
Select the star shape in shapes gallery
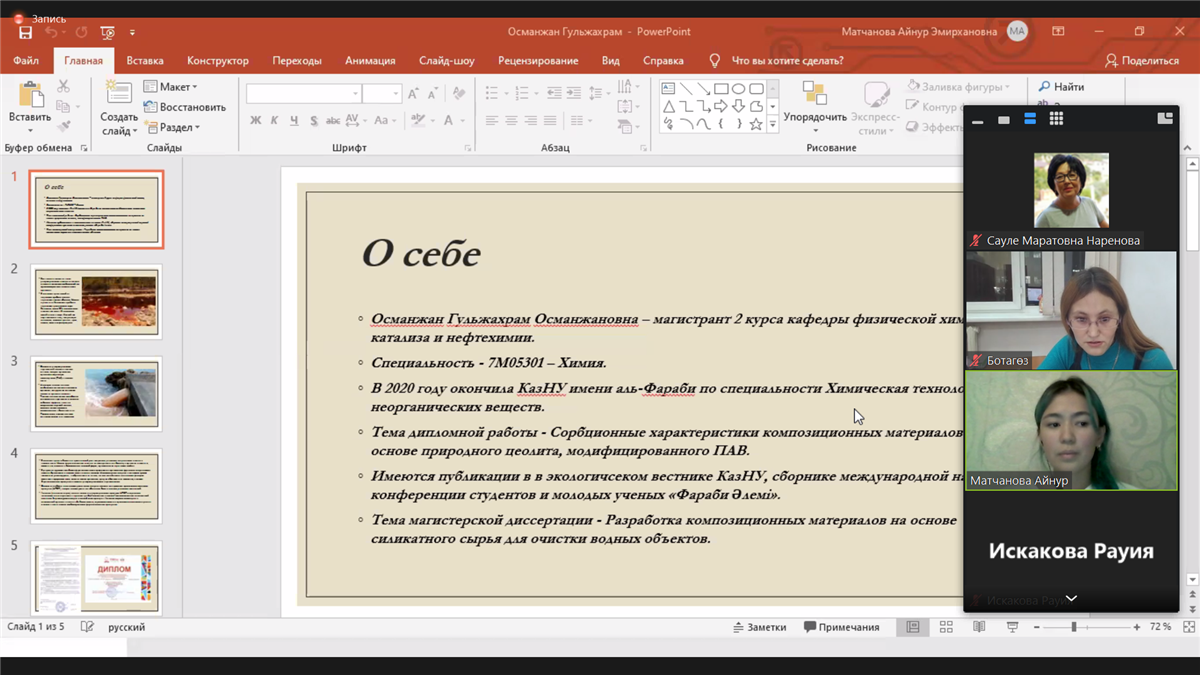pyautogui.click(x=756, y=124)
